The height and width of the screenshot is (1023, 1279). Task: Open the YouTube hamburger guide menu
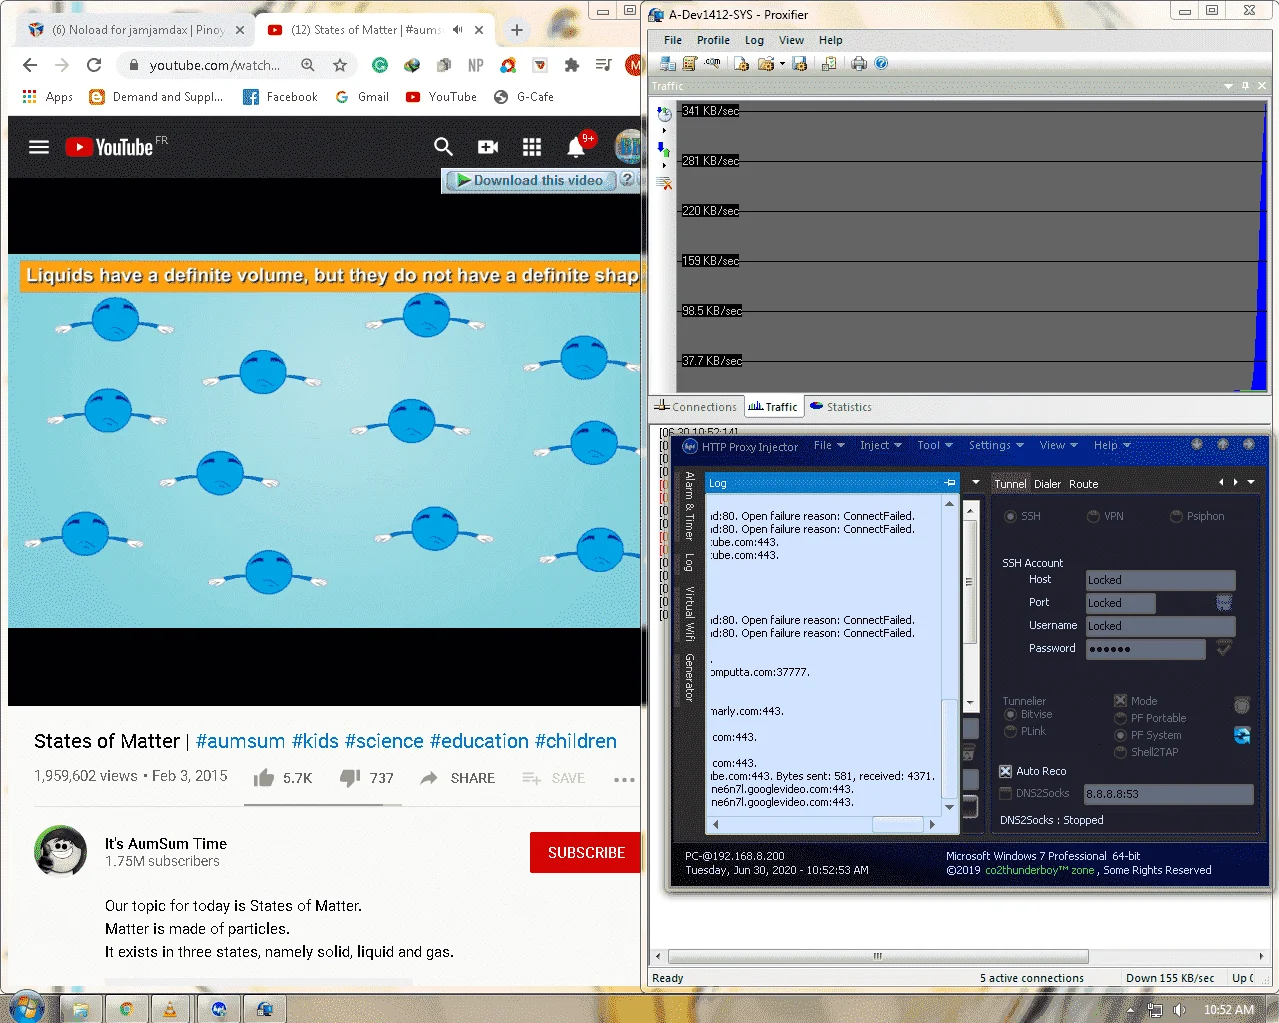pos(39,147)
